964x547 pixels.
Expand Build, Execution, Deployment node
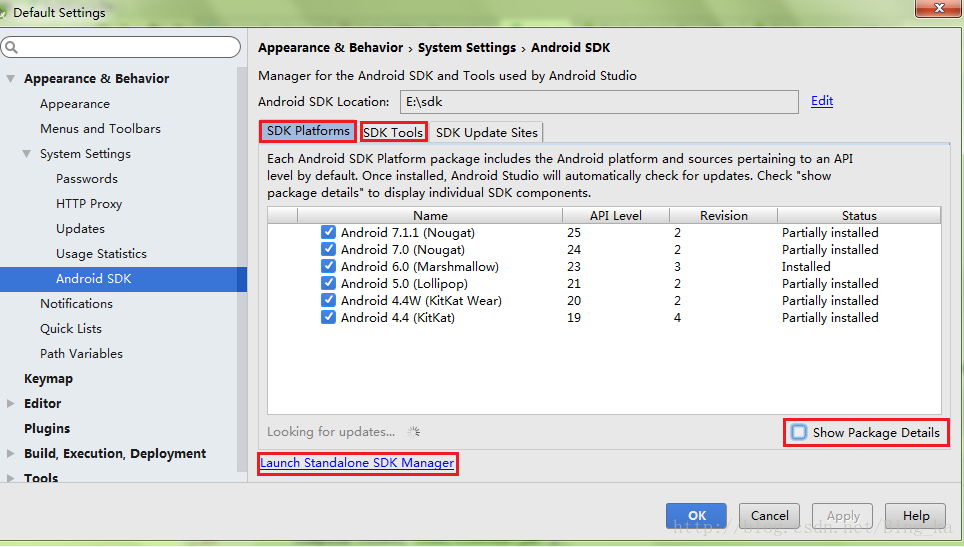(x=10, y=454)
